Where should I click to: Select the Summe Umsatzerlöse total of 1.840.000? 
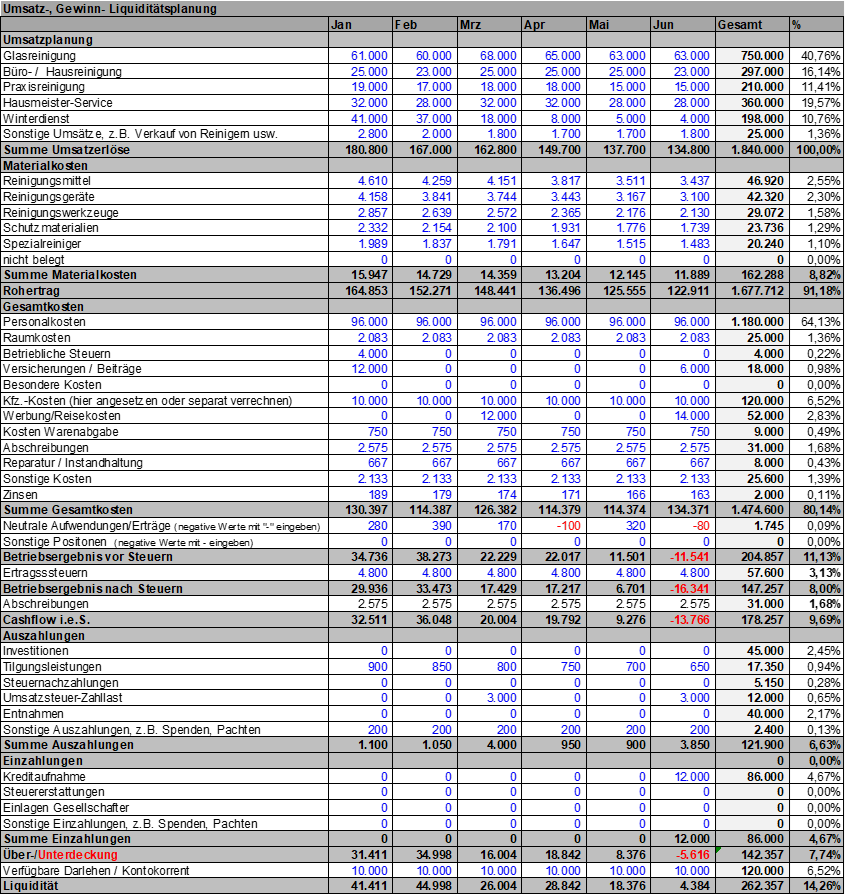(x=752, y=149)
